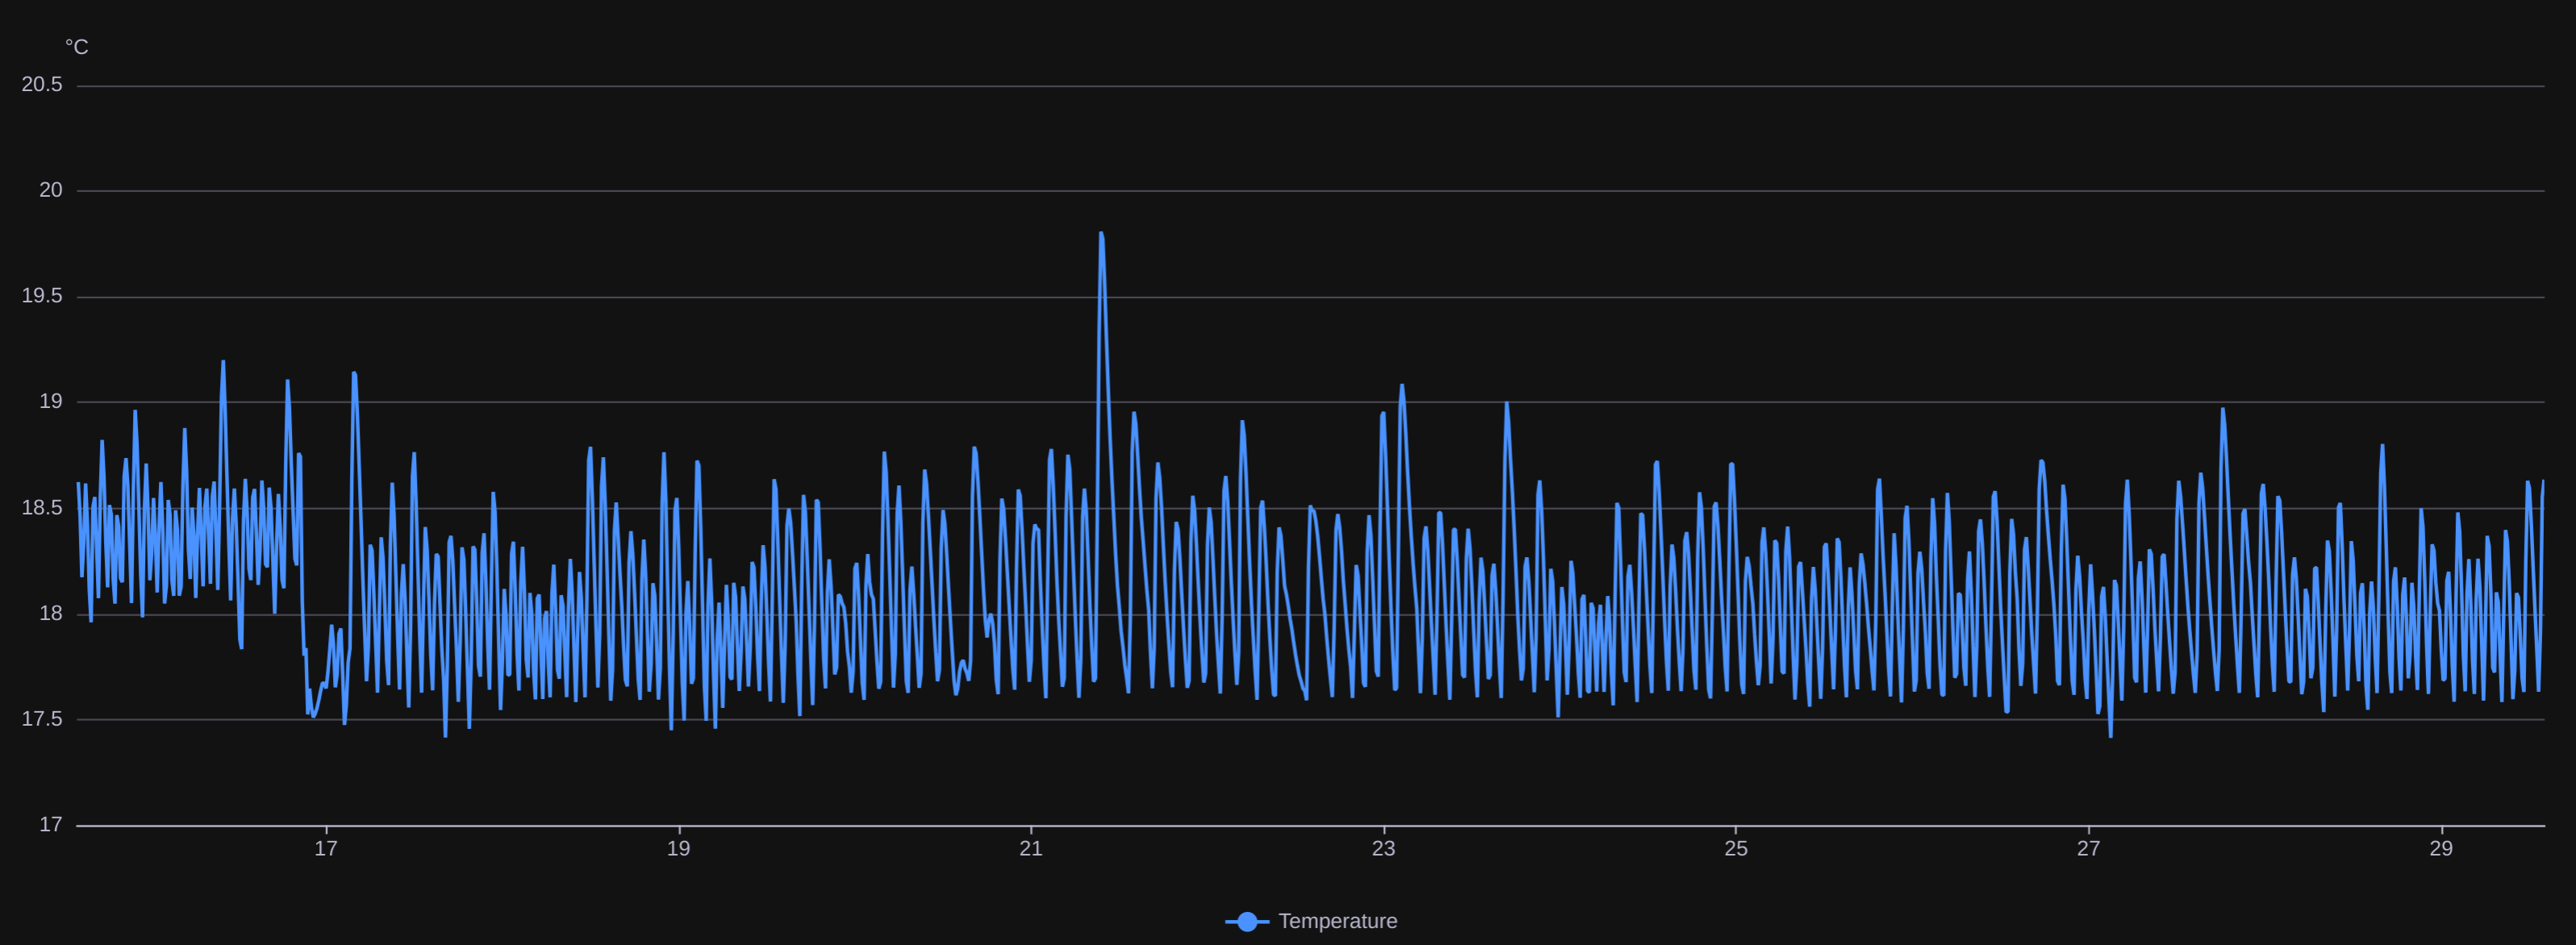Click the x-axis label 25

pyautogui.click(x=1736, y=849)
